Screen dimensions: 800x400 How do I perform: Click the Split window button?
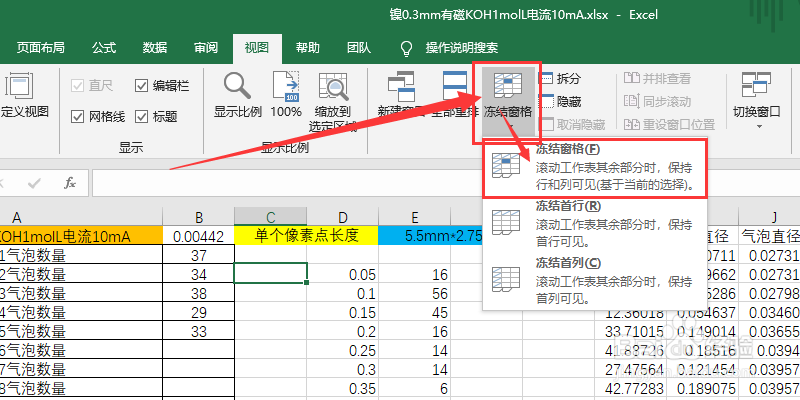click(x=560, y=79)
